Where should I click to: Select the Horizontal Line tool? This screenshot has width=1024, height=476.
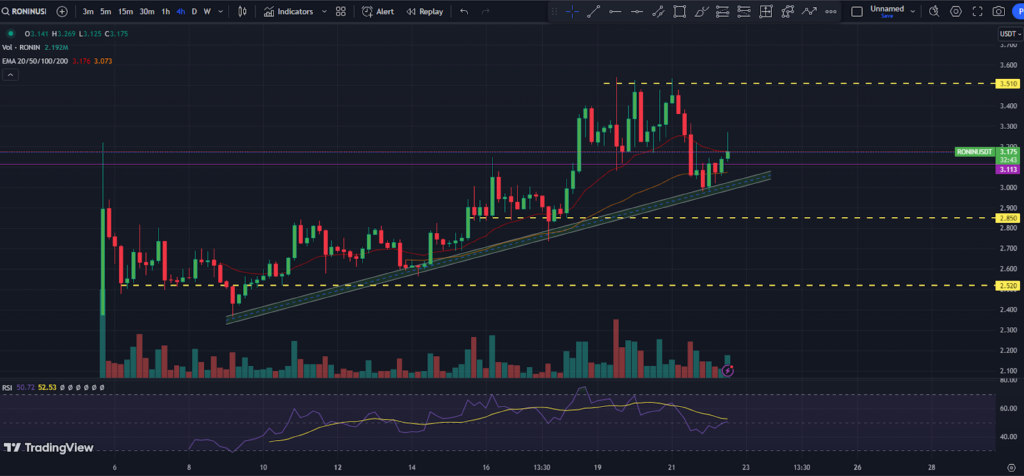click(x=637, y=11)
